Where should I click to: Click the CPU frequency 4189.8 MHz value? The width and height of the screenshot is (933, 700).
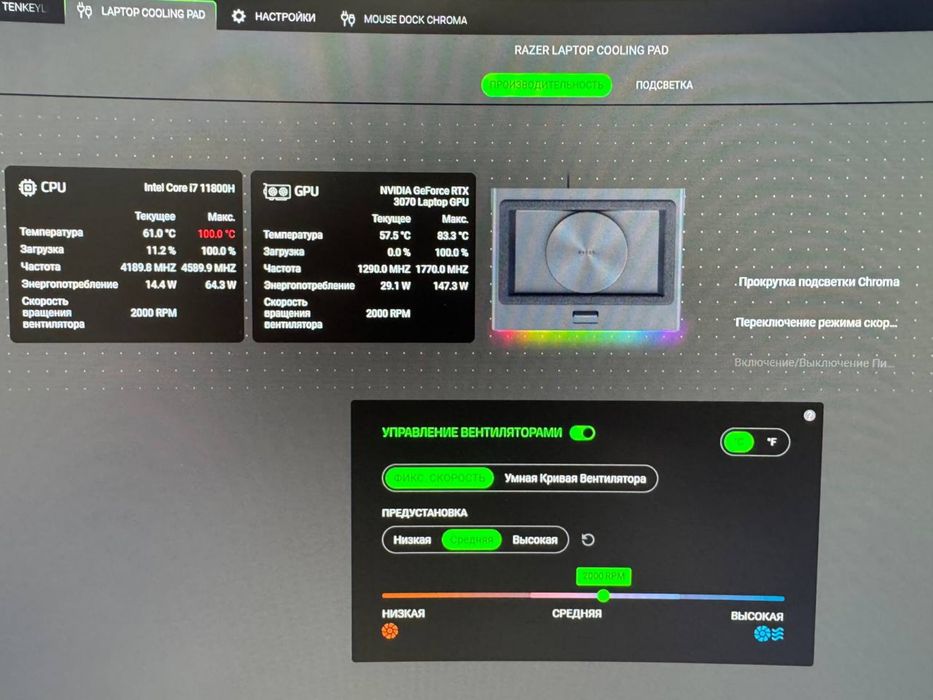coord(148,268)
